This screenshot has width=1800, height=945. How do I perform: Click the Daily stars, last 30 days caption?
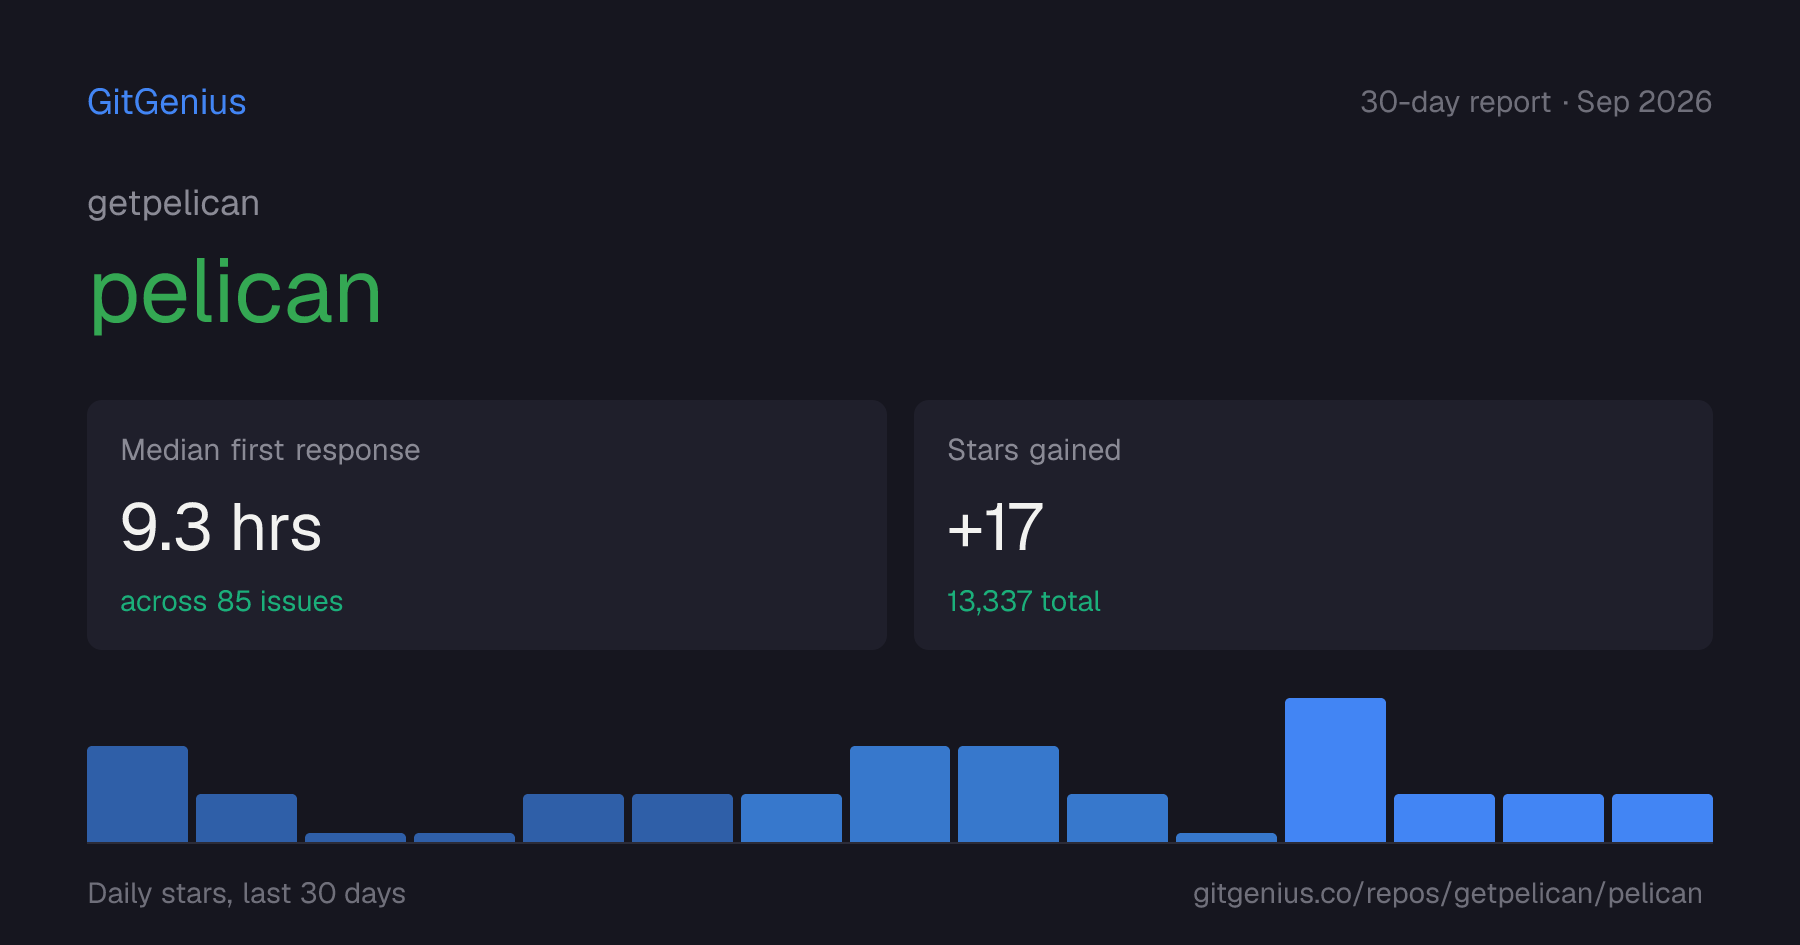coord(247,893)
